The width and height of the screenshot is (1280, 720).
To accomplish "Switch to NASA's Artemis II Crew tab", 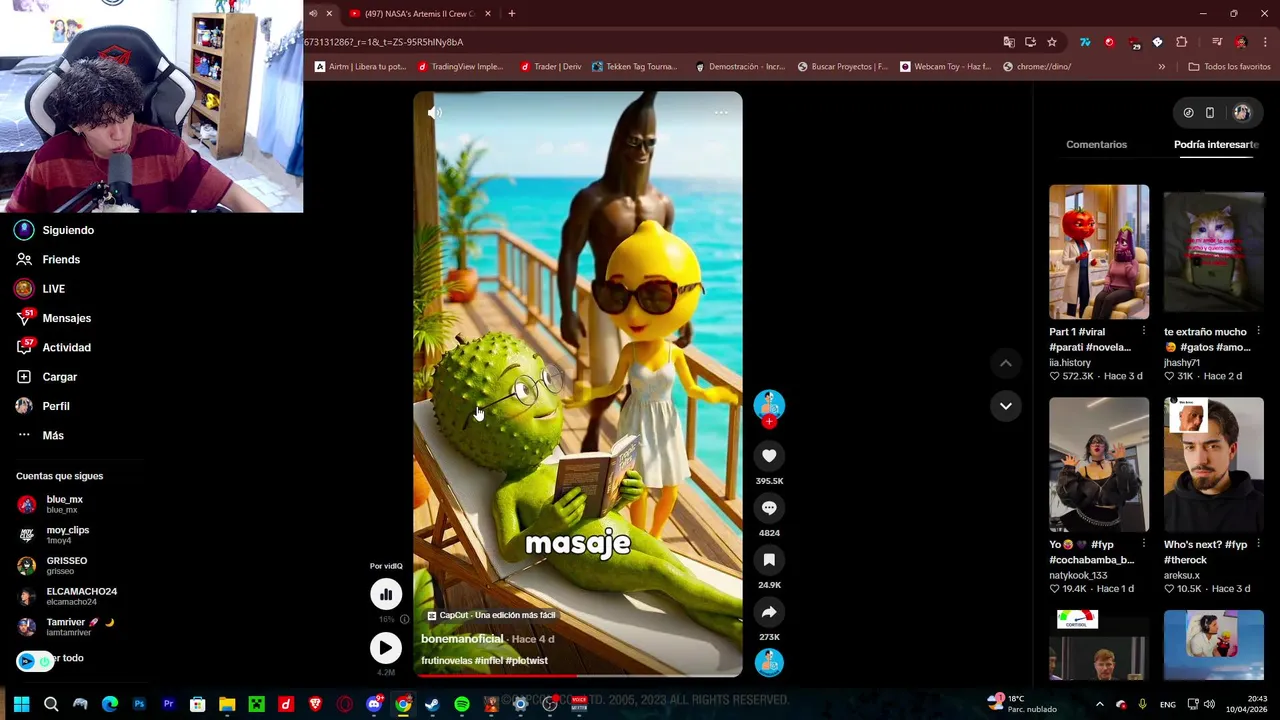I will point(420,14).
